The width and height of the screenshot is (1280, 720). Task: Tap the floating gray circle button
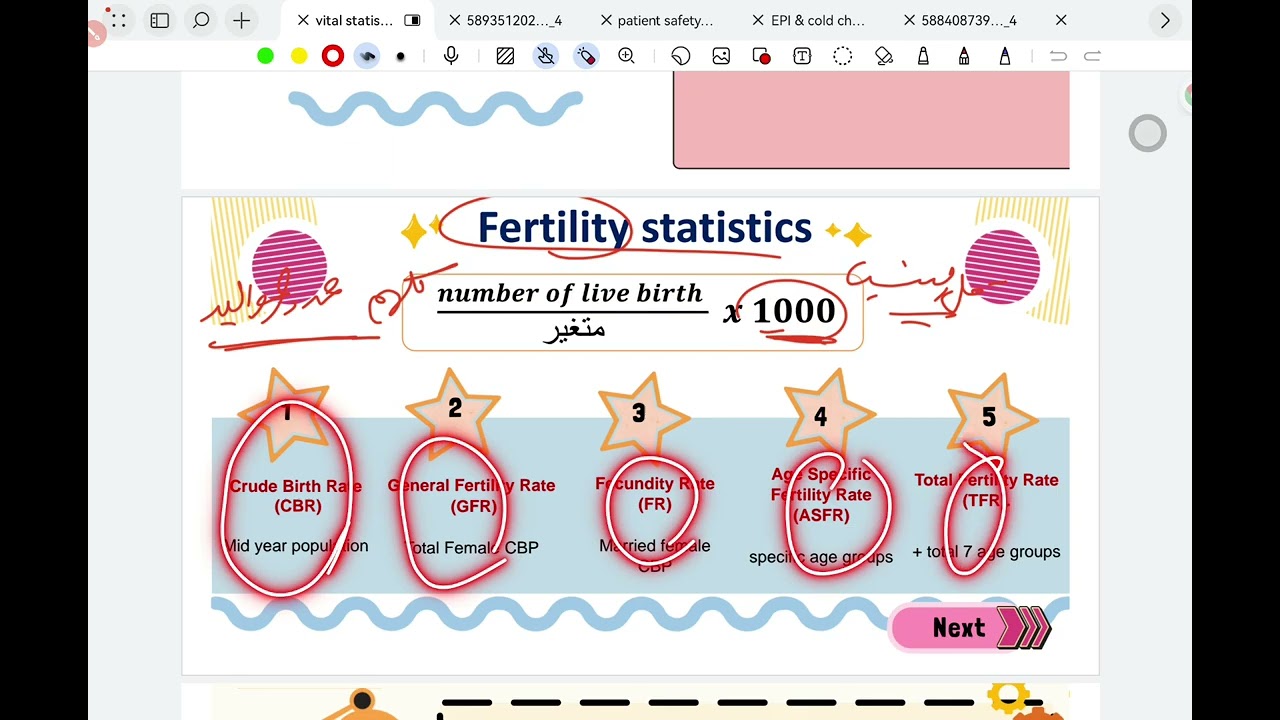click(x=1148, y=133)
